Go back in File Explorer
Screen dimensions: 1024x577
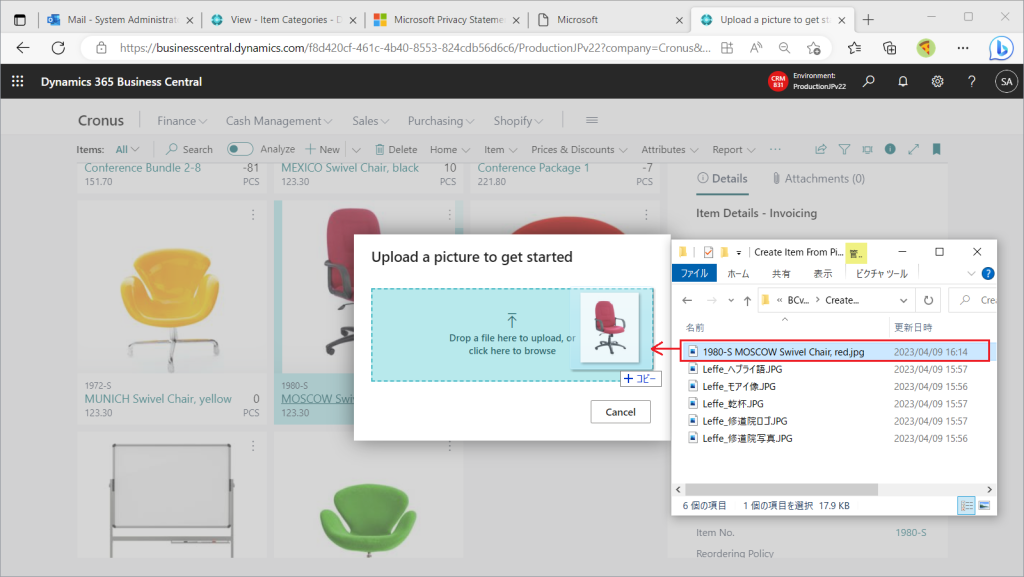[687, 300]
